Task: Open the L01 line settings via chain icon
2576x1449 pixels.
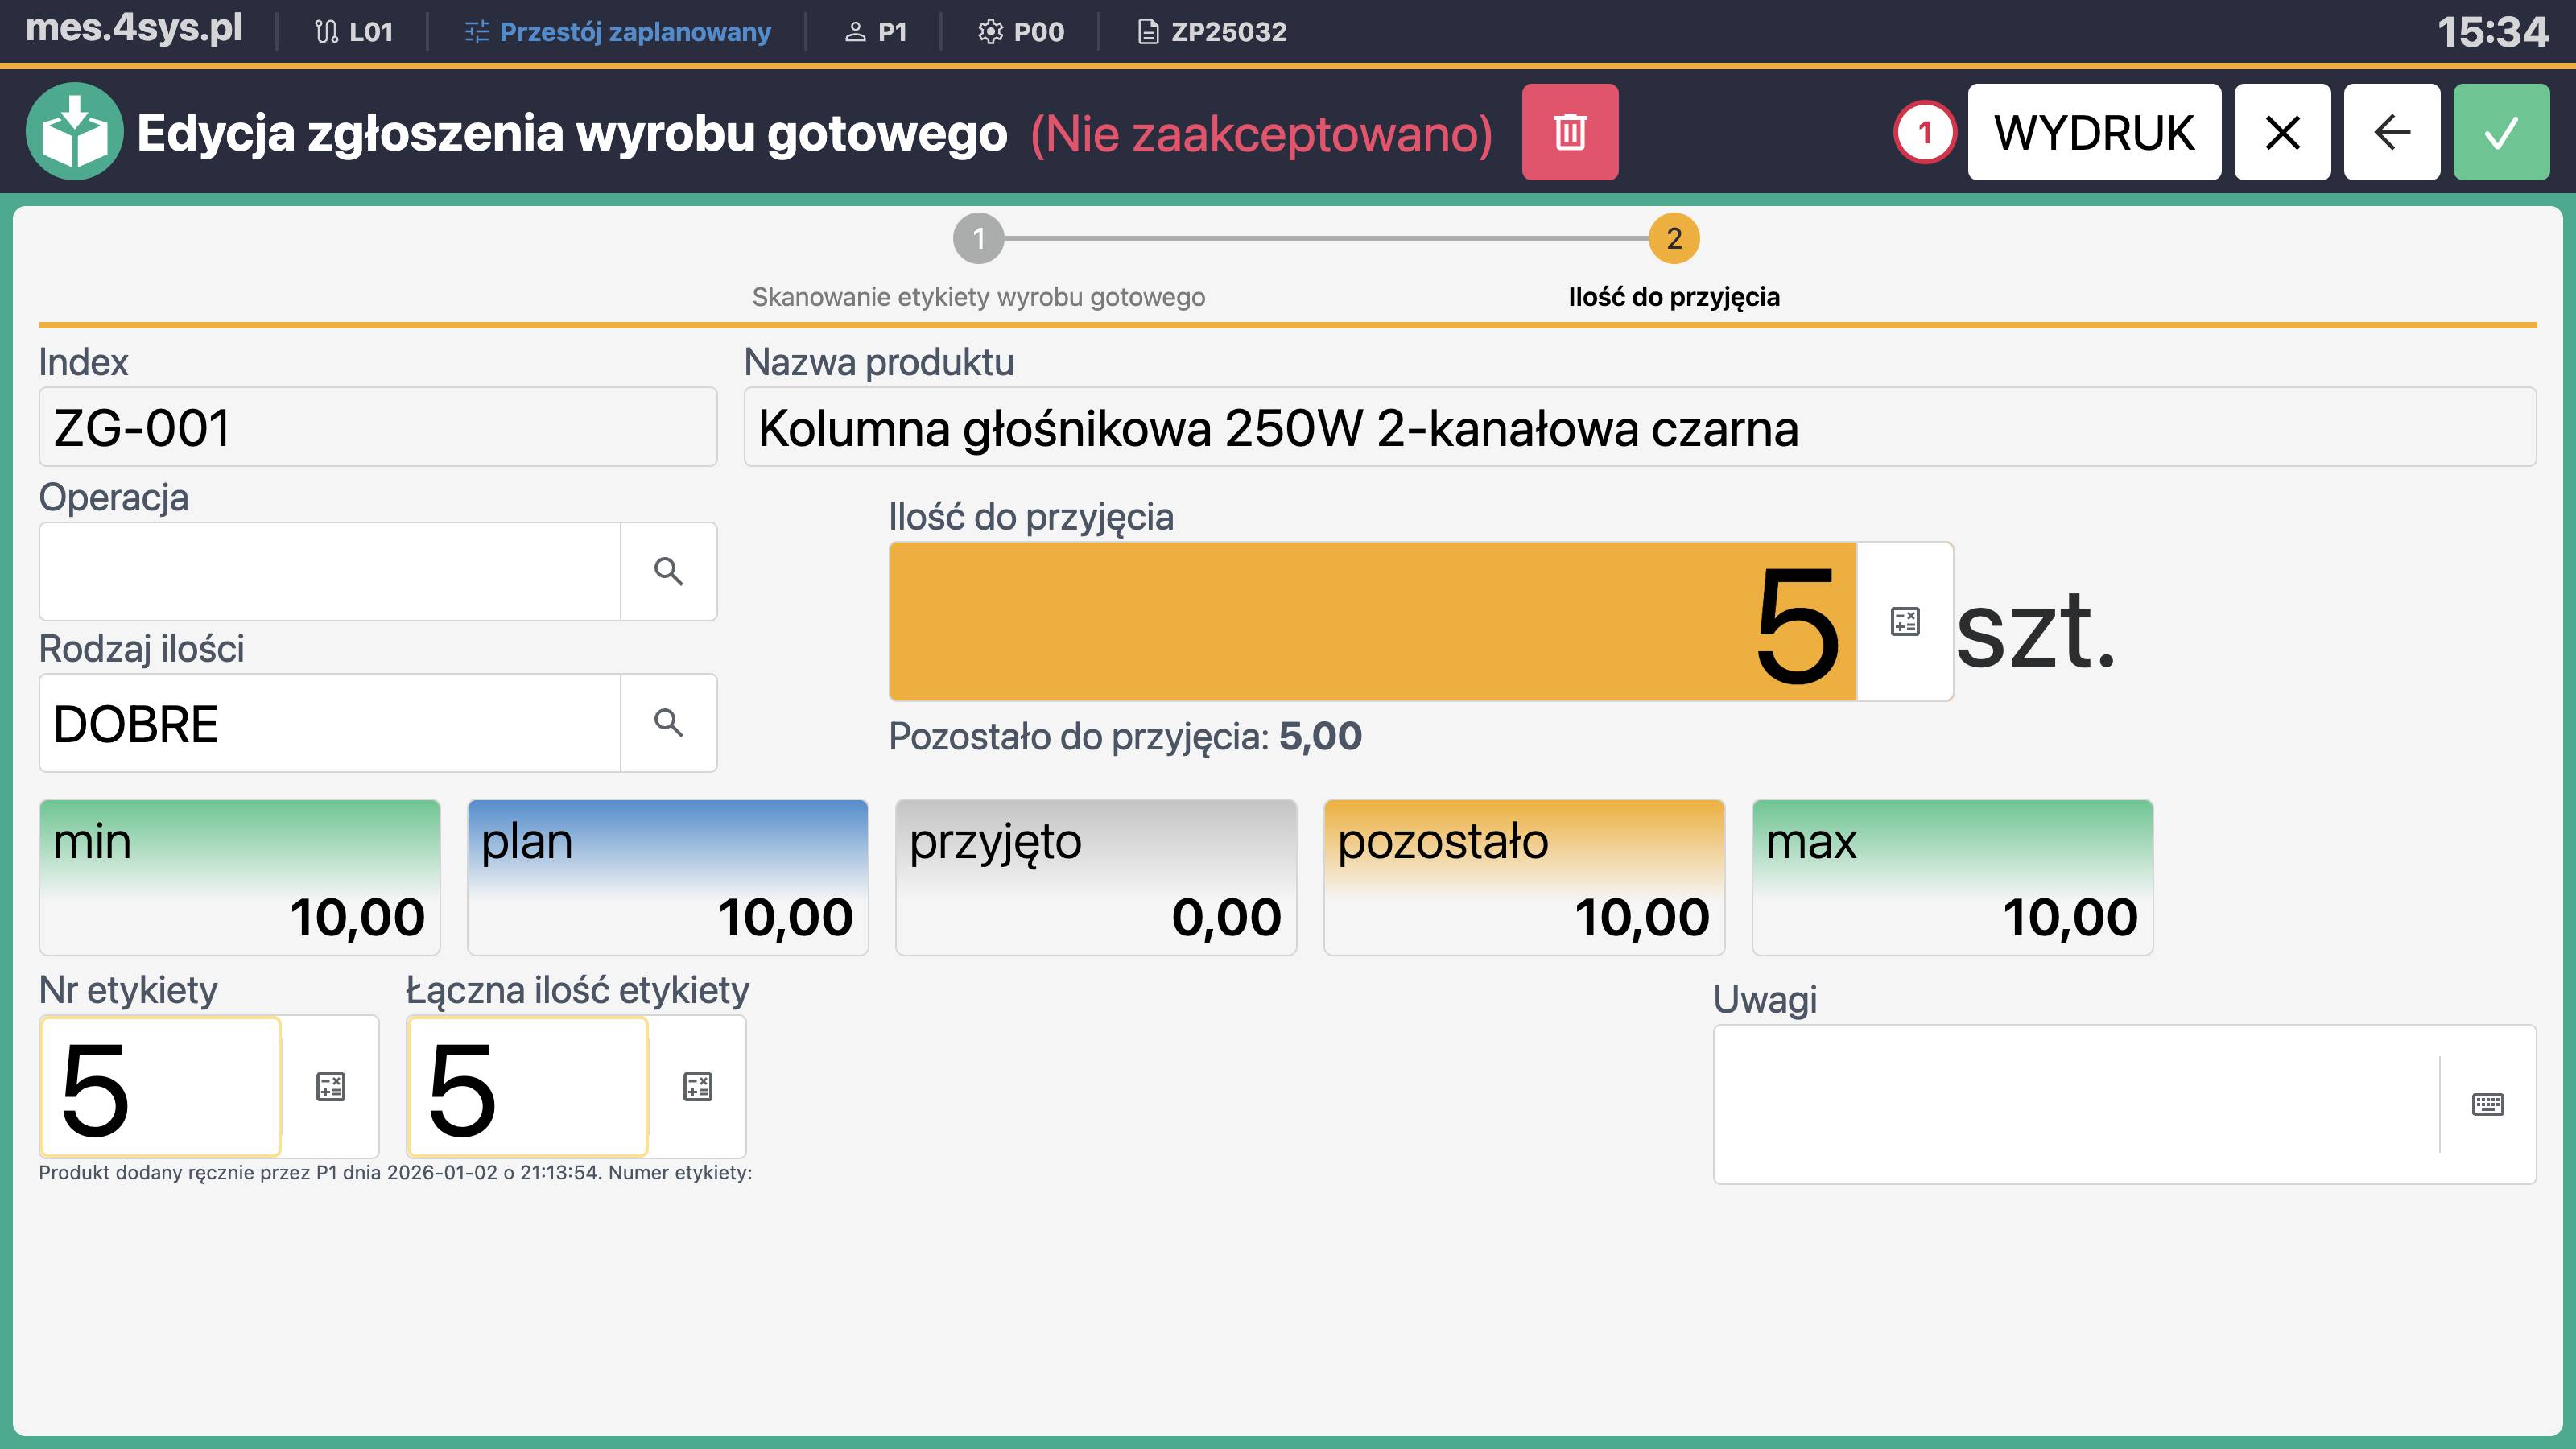Action: [327, 31]
